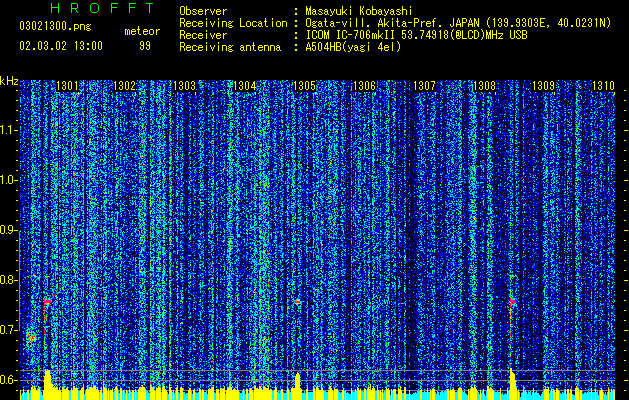
Task: Select the file name 03021300.png
Action: coord(55,27)
